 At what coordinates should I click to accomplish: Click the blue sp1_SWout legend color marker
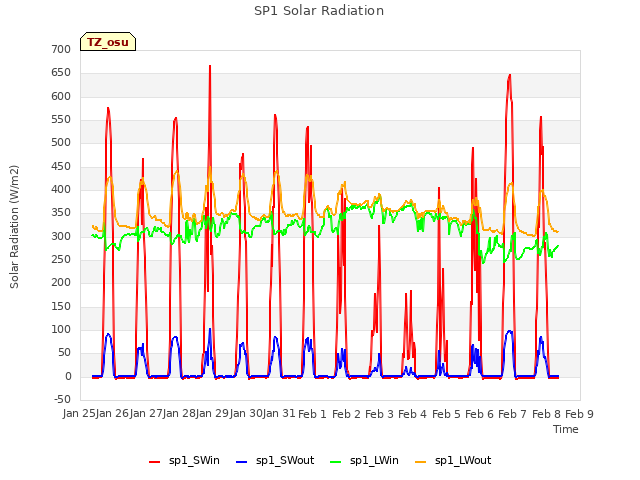[x=242, y=462]
